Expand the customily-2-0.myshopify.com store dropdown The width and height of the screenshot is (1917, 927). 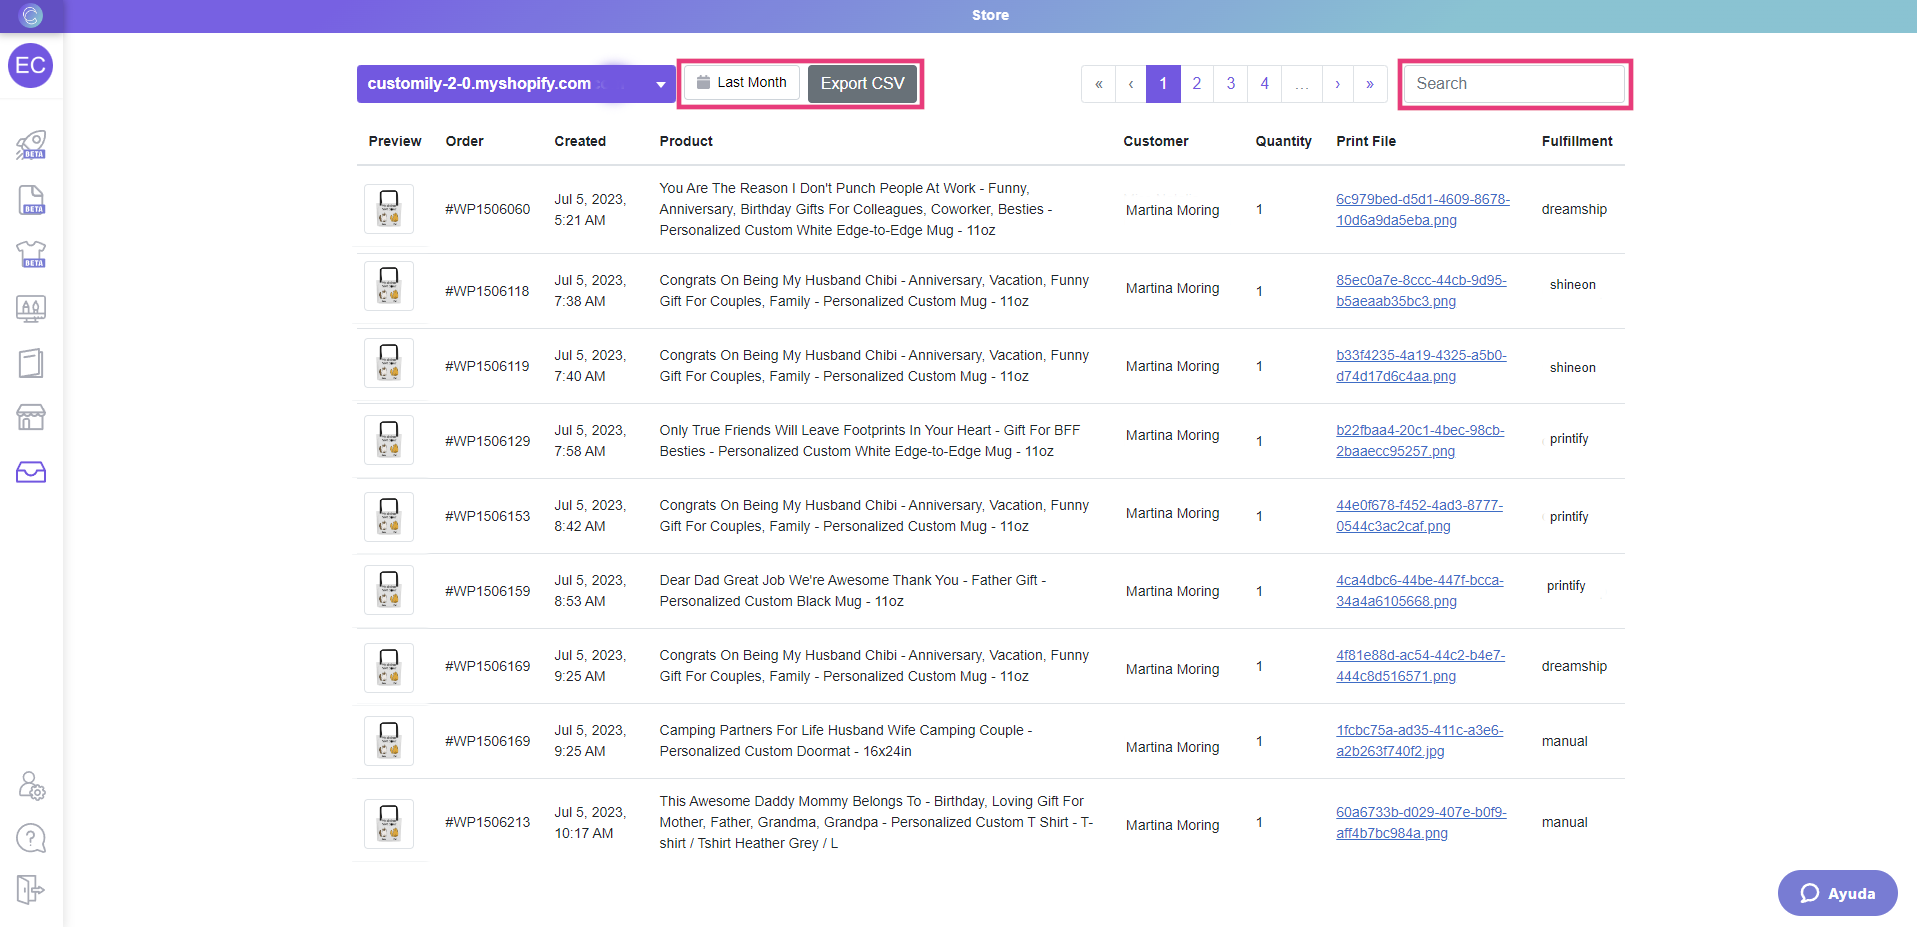point(515,84)
